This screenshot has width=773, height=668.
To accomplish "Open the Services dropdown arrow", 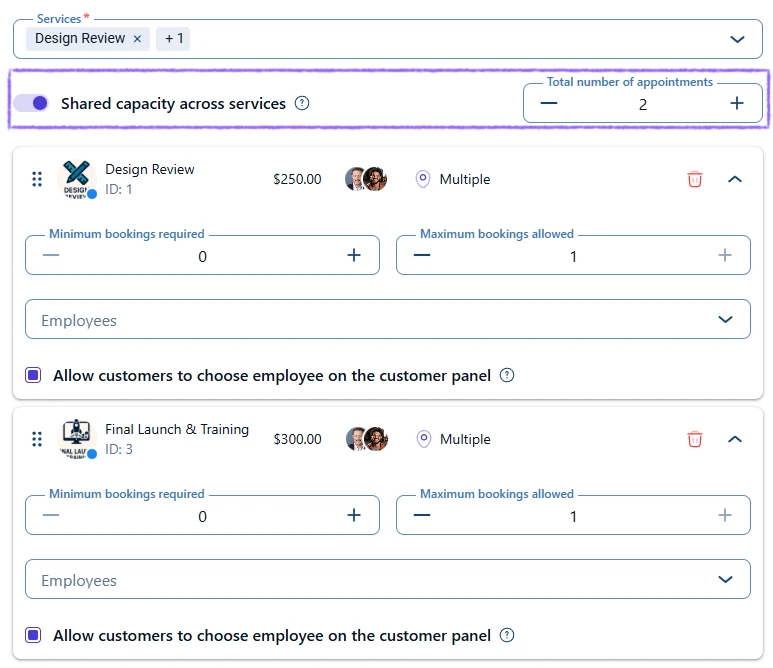I will pyautogui.click(x=738, y=39).
